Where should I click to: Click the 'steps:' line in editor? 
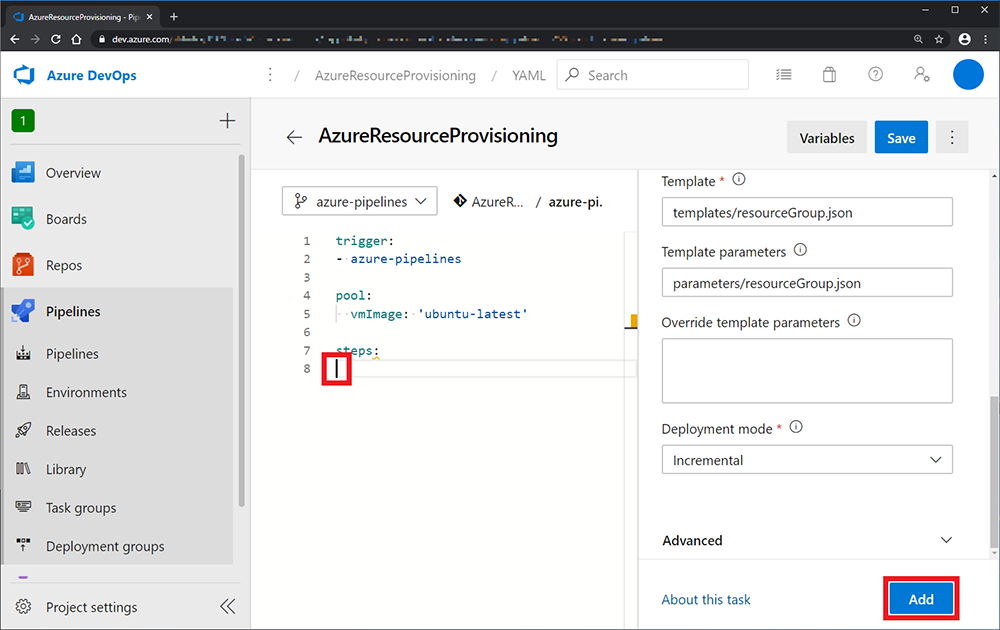click(357, 350)
